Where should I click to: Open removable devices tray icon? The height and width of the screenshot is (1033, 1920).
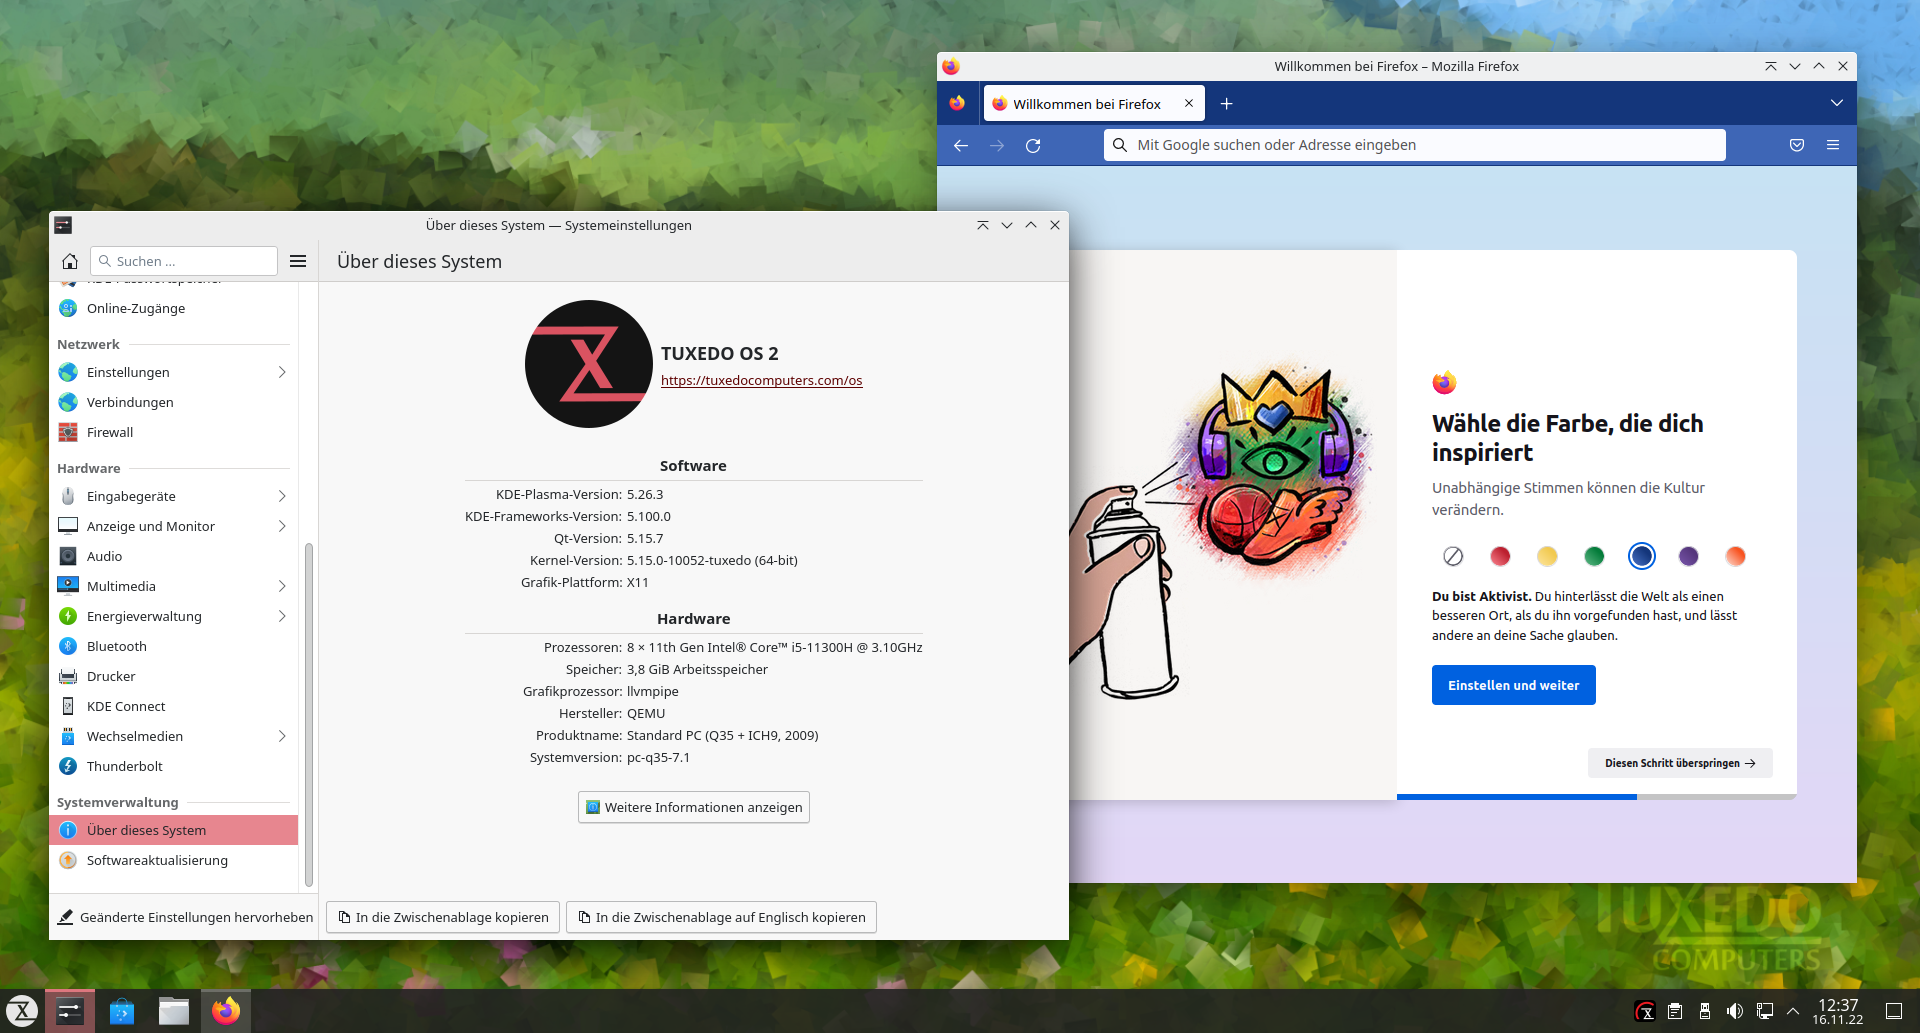click(x=1705, y=1011)
